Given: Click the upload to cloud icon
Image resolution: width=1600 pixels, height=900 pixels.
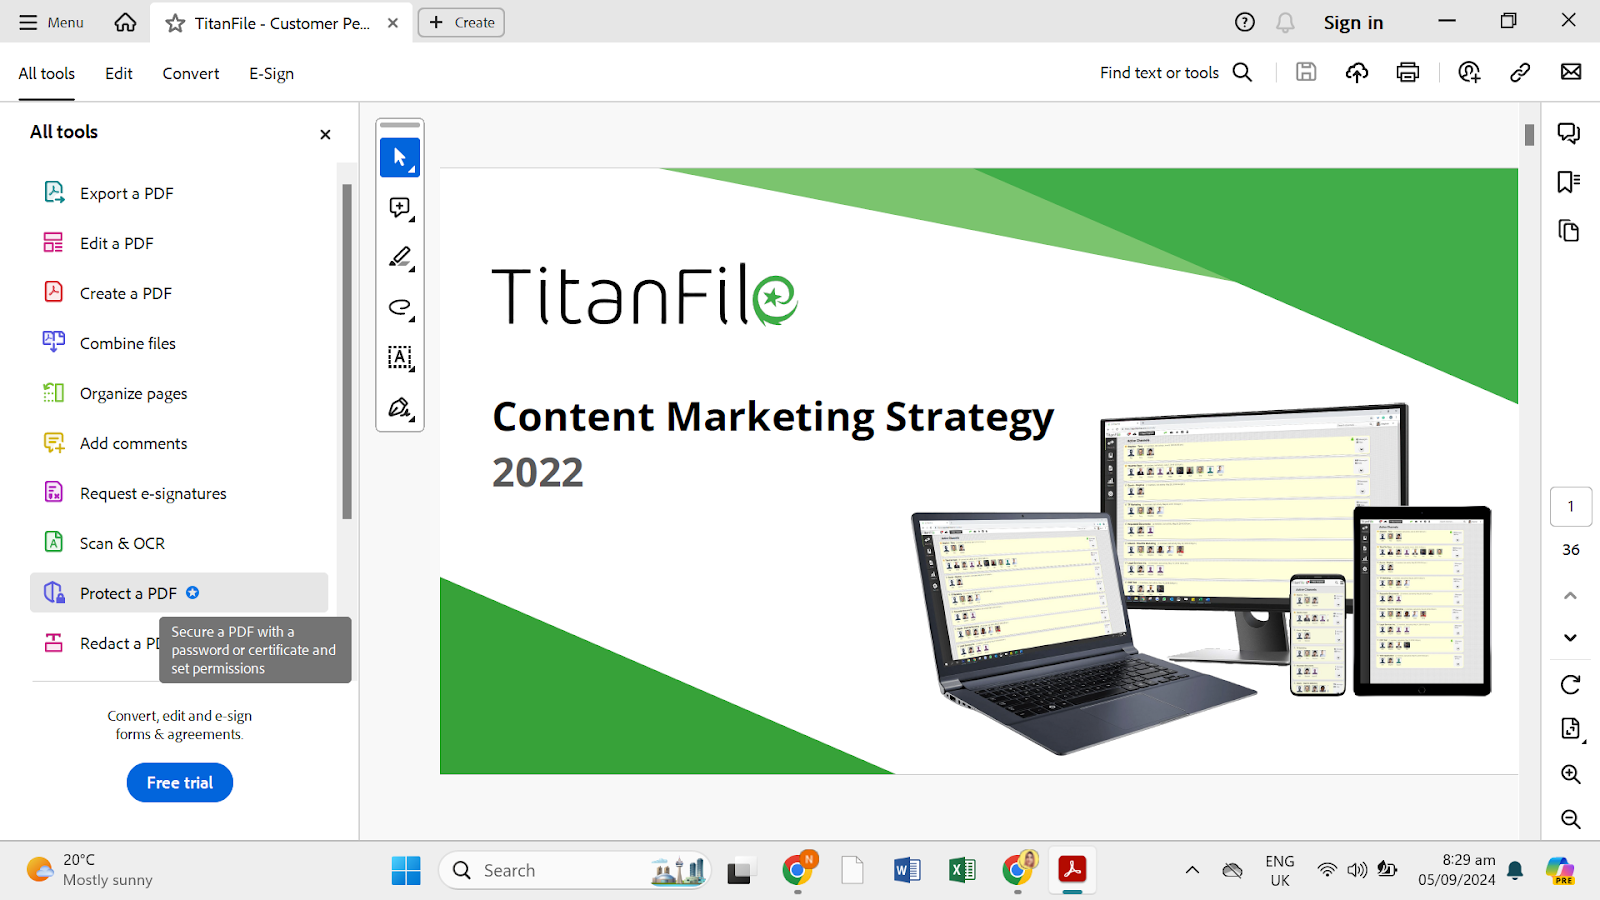Looking at the screenshot, I should click(x=1357, y=72).
